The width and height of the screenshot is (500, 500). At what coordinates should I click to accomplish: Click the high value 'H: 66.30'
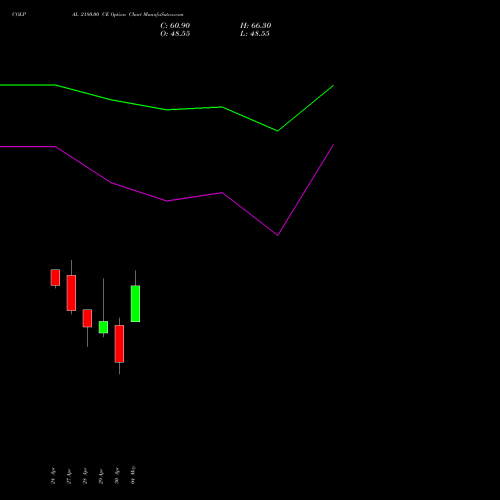[255, 26]
